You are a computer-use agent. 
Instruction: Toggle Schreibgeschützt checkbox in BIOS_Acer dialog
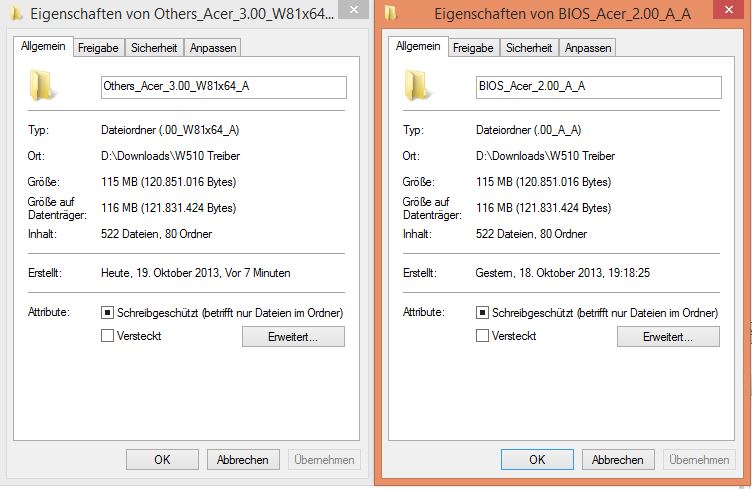pyautogui.click(x=483, y=313)
